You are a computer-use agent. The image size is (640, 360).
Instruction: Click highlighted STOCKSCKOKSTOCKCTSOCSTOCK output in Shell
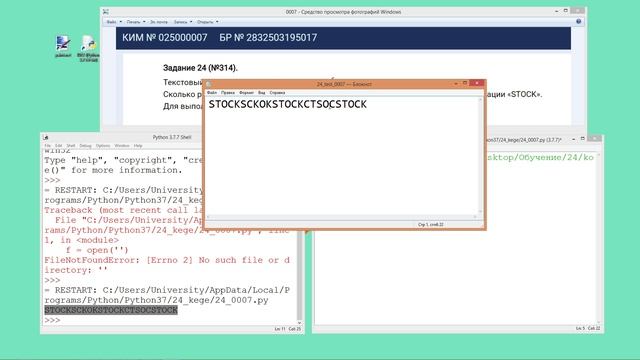pyautogui.click(x=111, y=310)
